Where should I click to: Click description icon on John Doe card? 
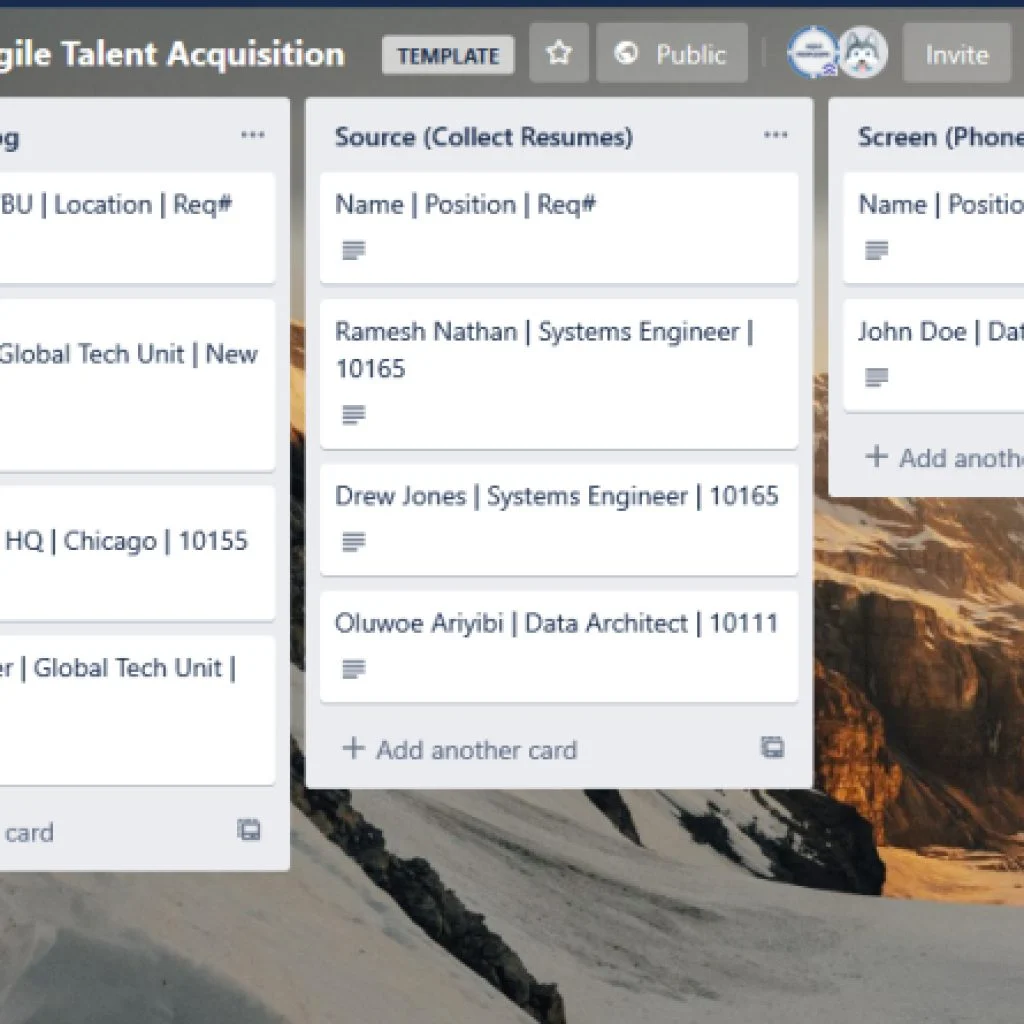876,378
